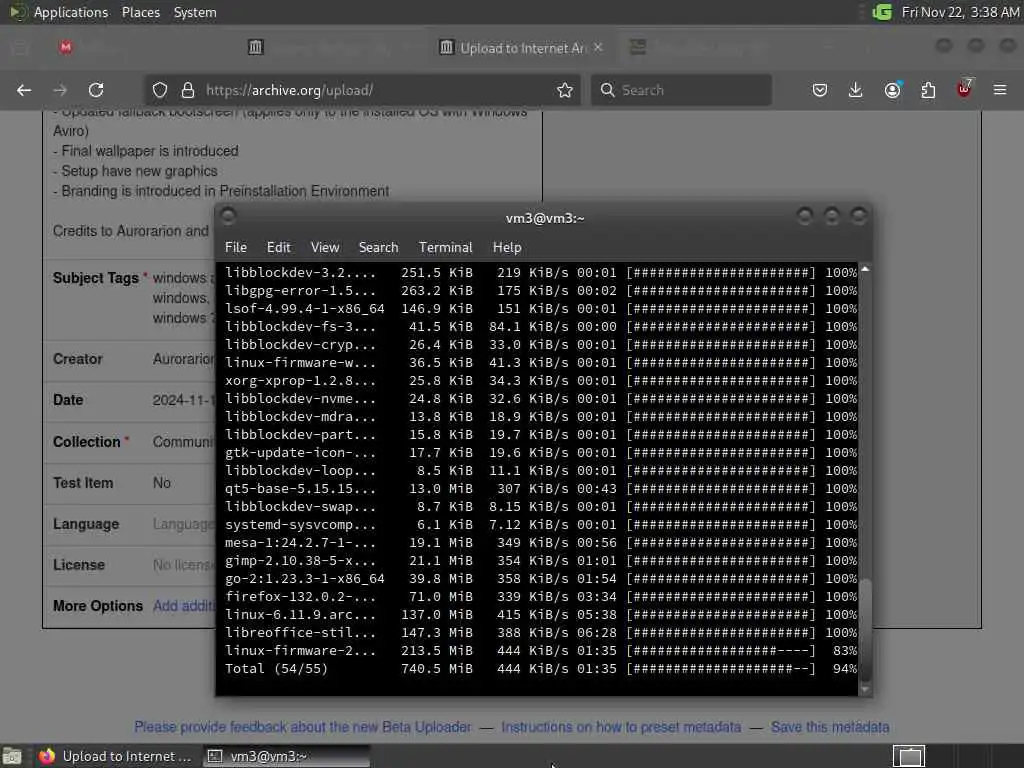Image resolution: width=1024 pixels, height=768 pixels.
Task: Click the lsof-4.99.4-1-x86_64 row
Action: [x=541, y=308]
